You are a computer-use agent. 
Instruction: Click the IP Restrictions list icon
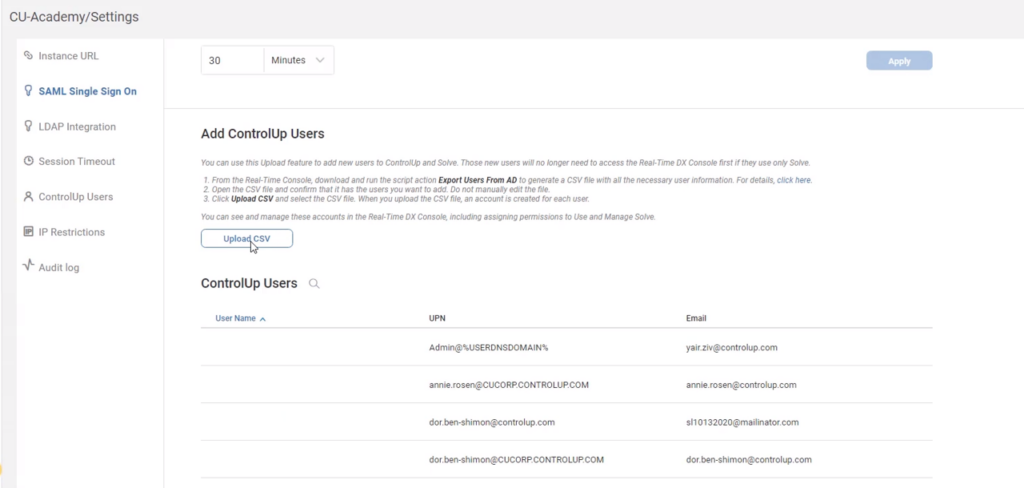coord(28,231)
